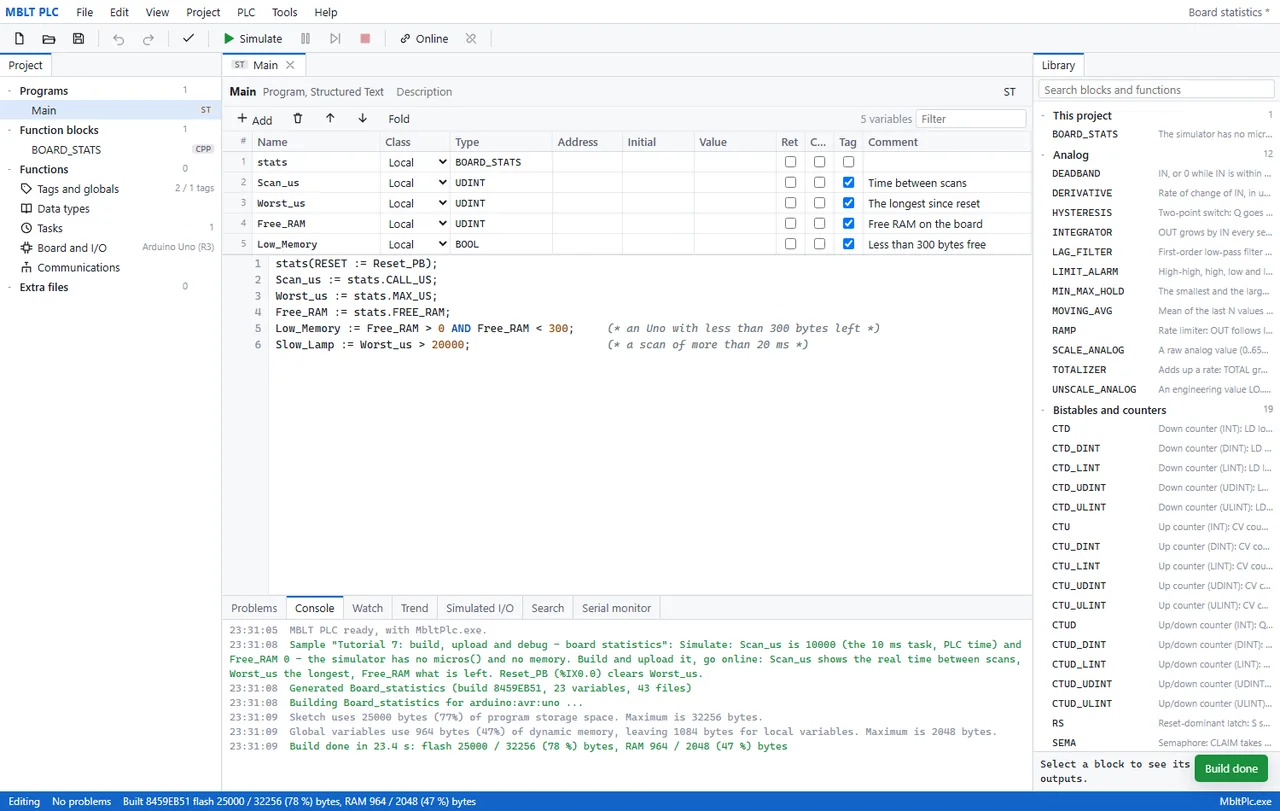
Task: Open project folder icon
Action: click(x=48, y=38)
